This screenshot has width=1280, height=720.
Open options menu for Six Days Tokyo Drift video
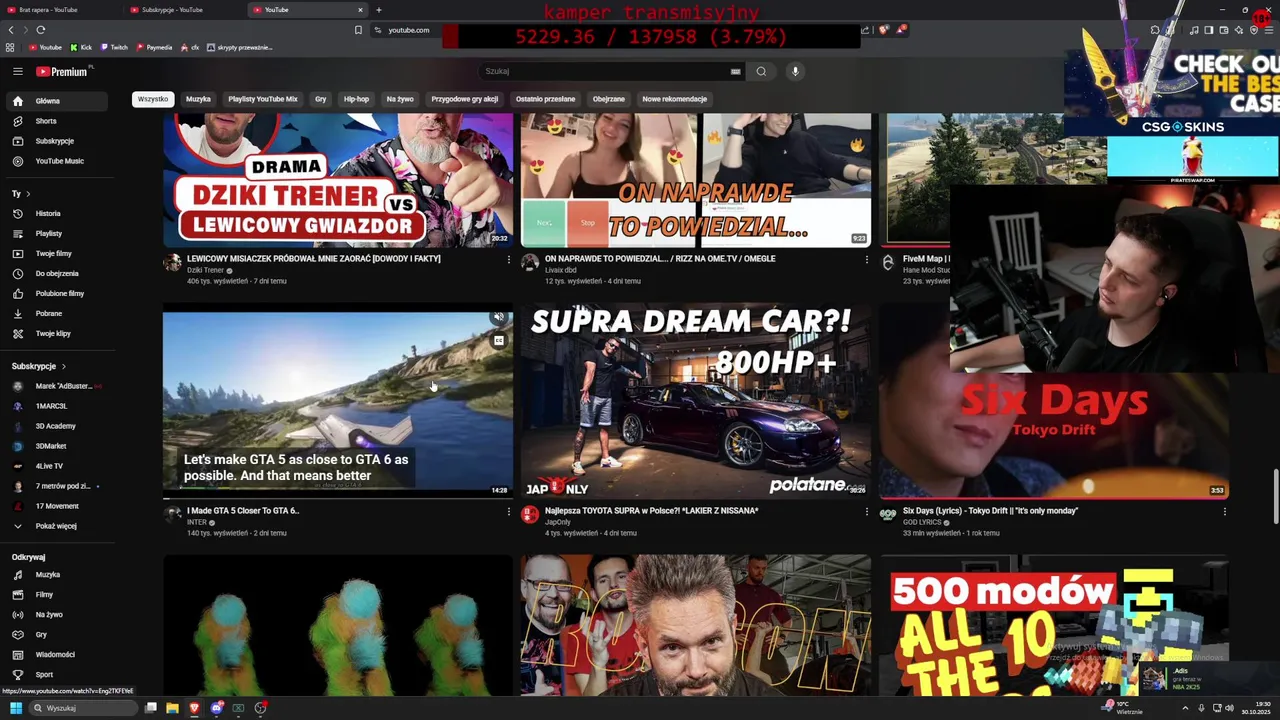click(1224, 512)
